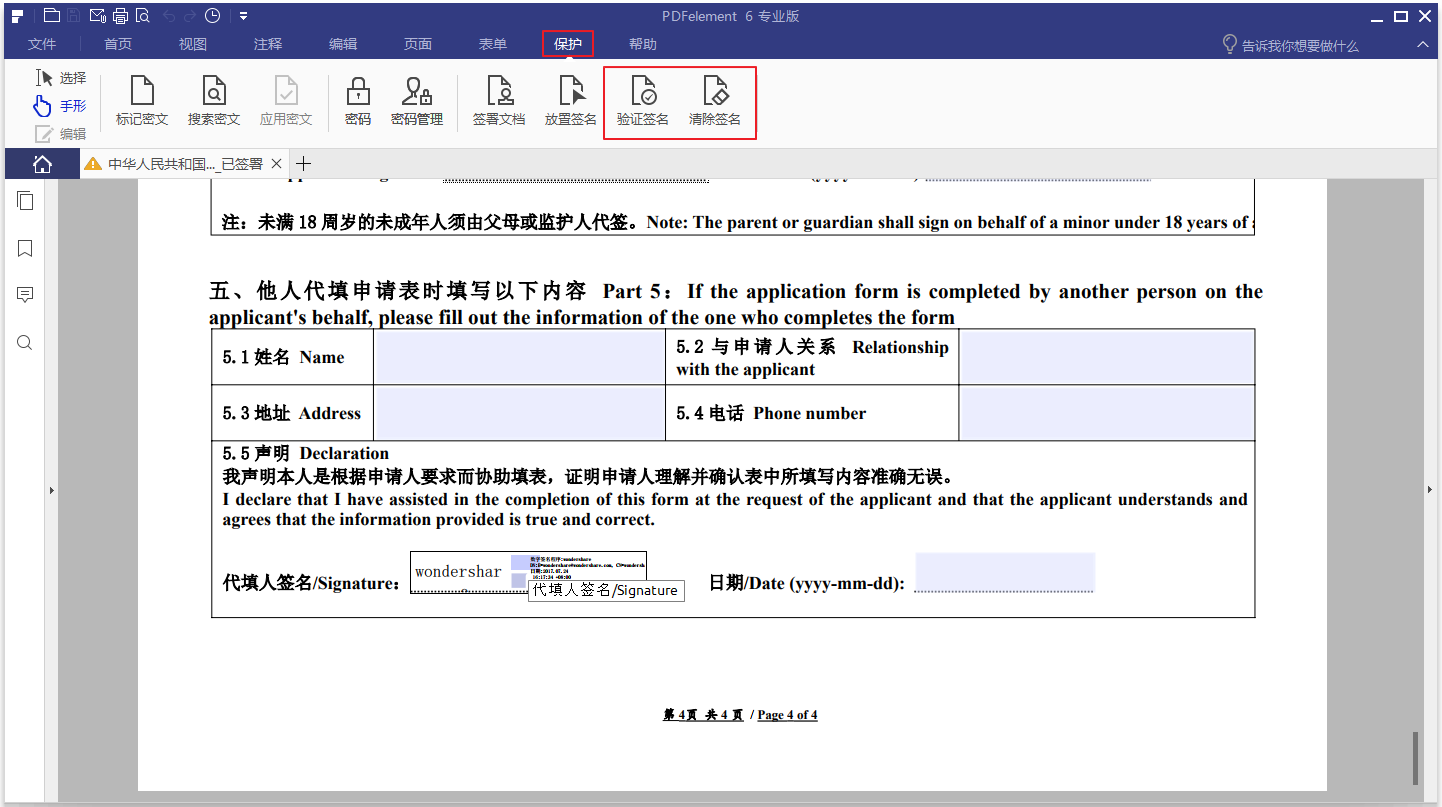Click the print icon in title bar
Viewport: 1442px width, 807px height.
click(120, 15)
